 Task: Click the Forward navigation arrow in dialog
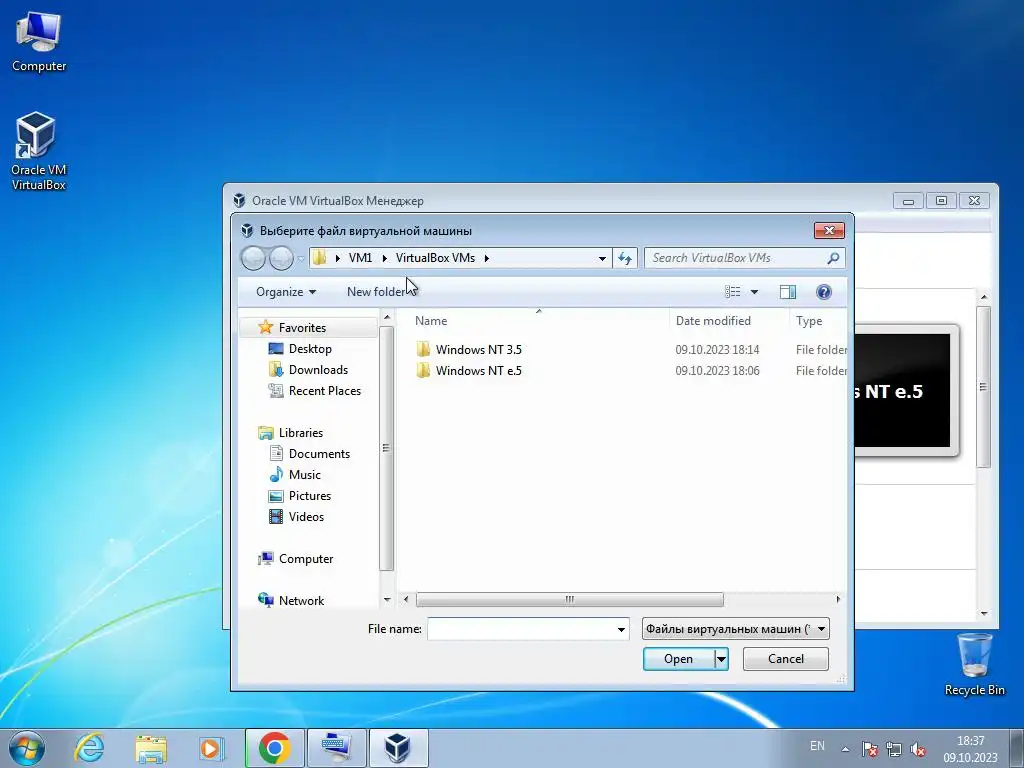(x=281, y=259)
